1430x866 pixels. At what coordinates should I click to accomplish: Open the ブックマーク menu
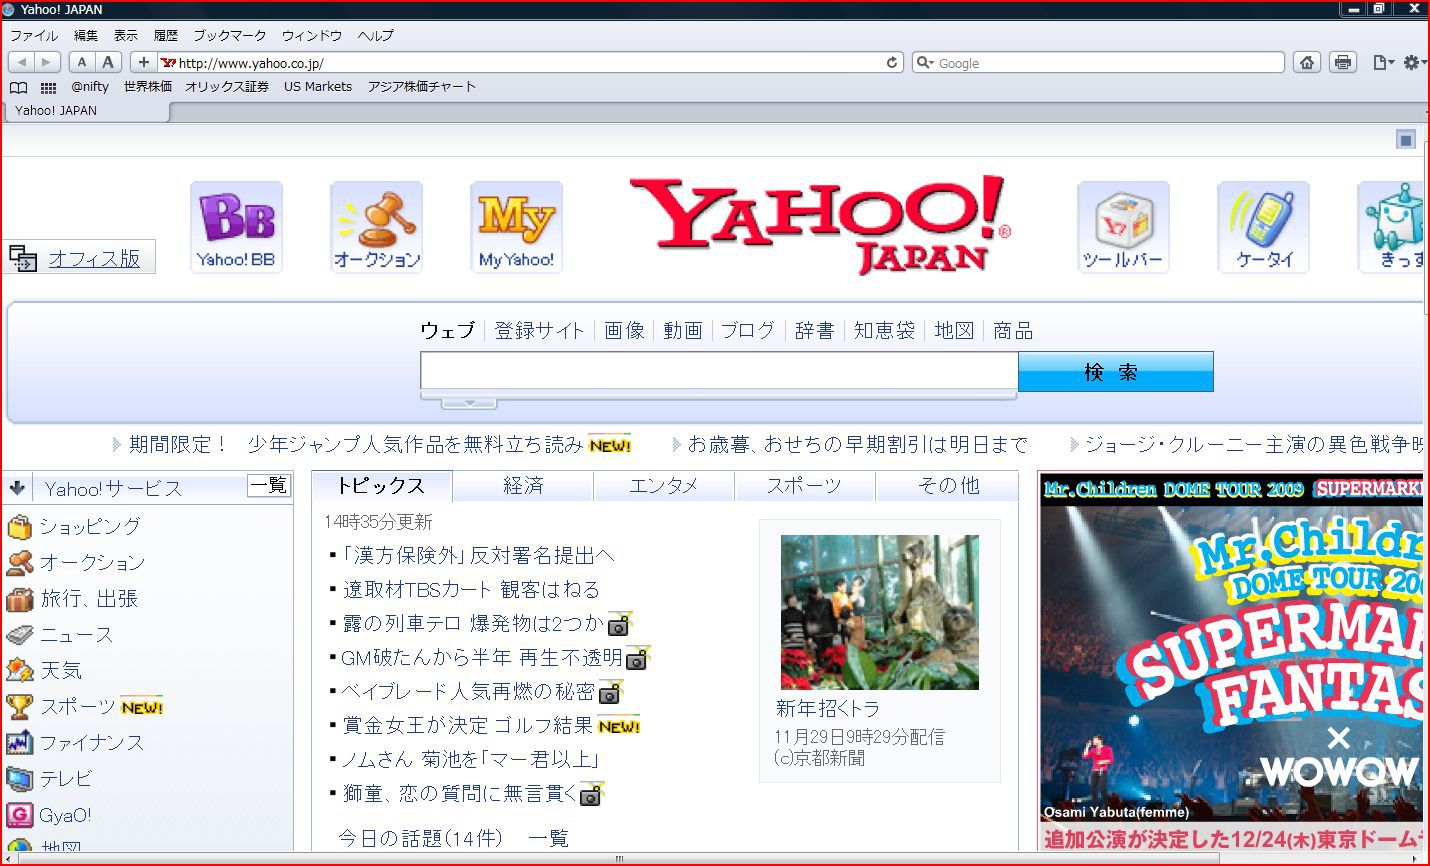point(229,35)
